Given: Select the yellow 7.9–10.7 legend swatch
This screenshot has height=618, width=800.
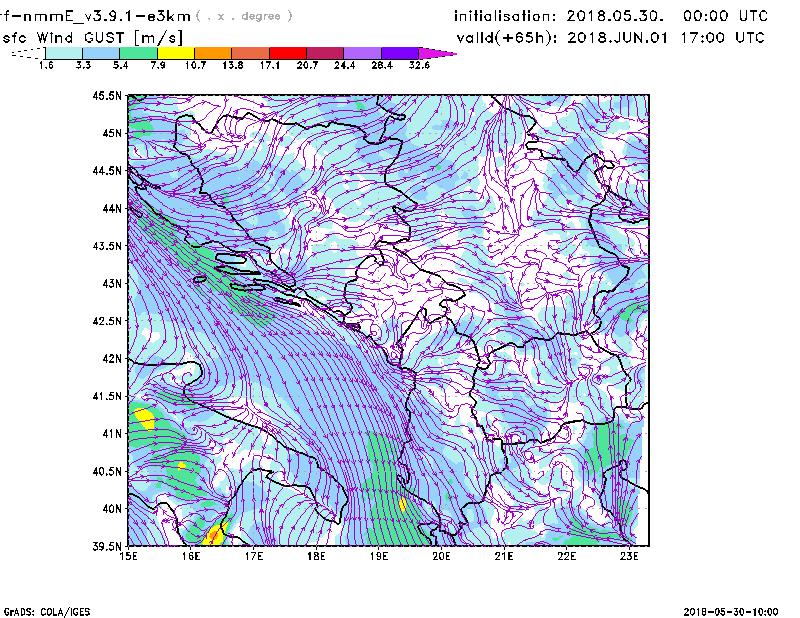Looking at the screenshot, I should click(x=176, y=53).
